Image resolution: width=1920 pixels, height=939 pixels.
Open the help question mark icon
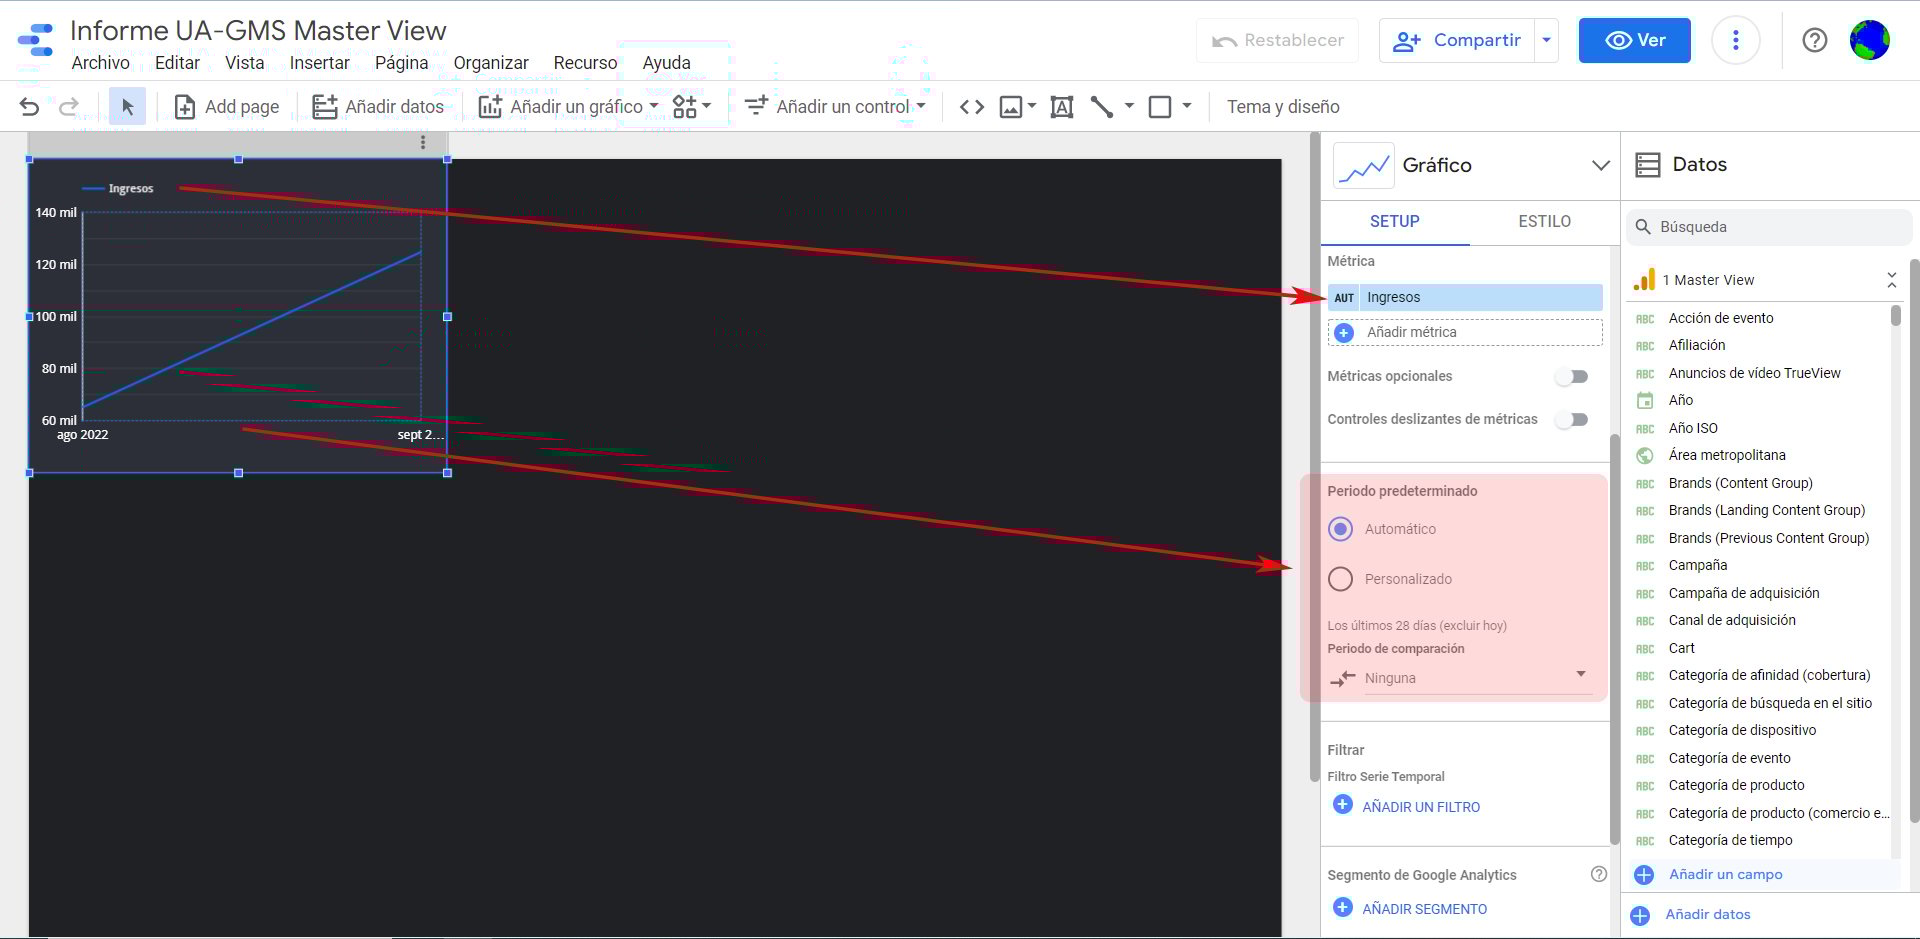click(1814, 40)
